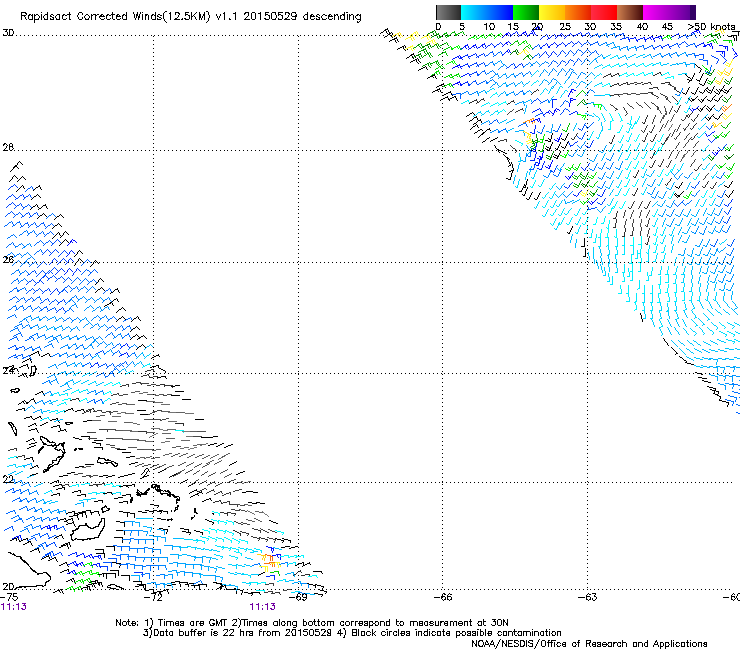The image size is (740, 650).
Task: Click the orange 25-30 knots color band
Action: pos(578,12)
